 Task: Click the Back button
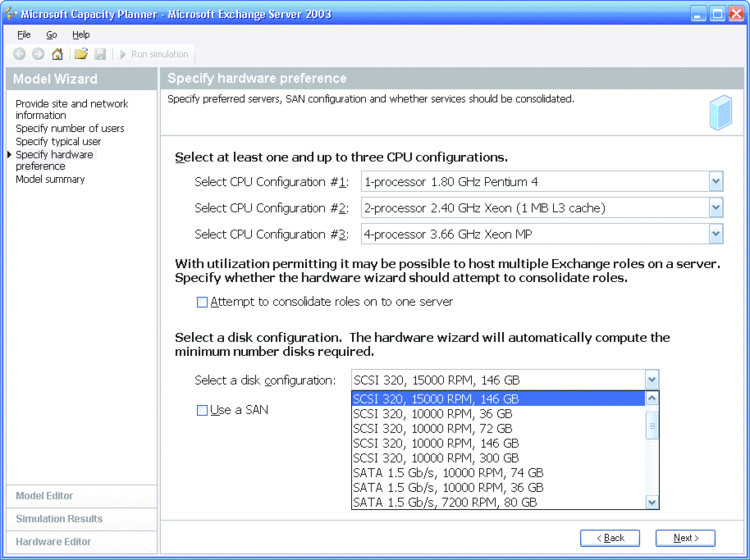(x=610, y=538)
